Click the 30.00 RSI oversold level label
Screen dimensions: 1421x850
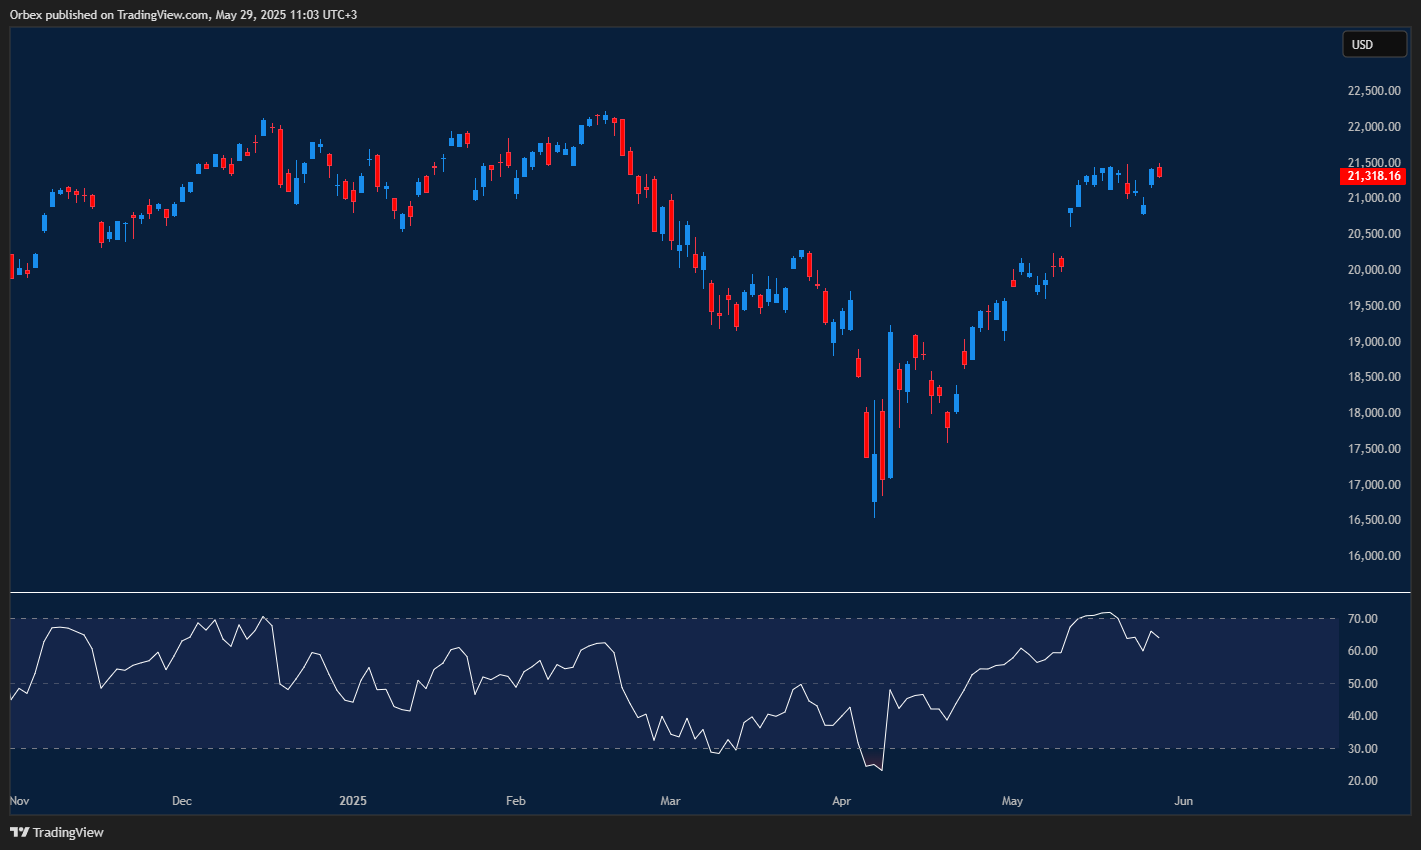tap(1362, 749)
